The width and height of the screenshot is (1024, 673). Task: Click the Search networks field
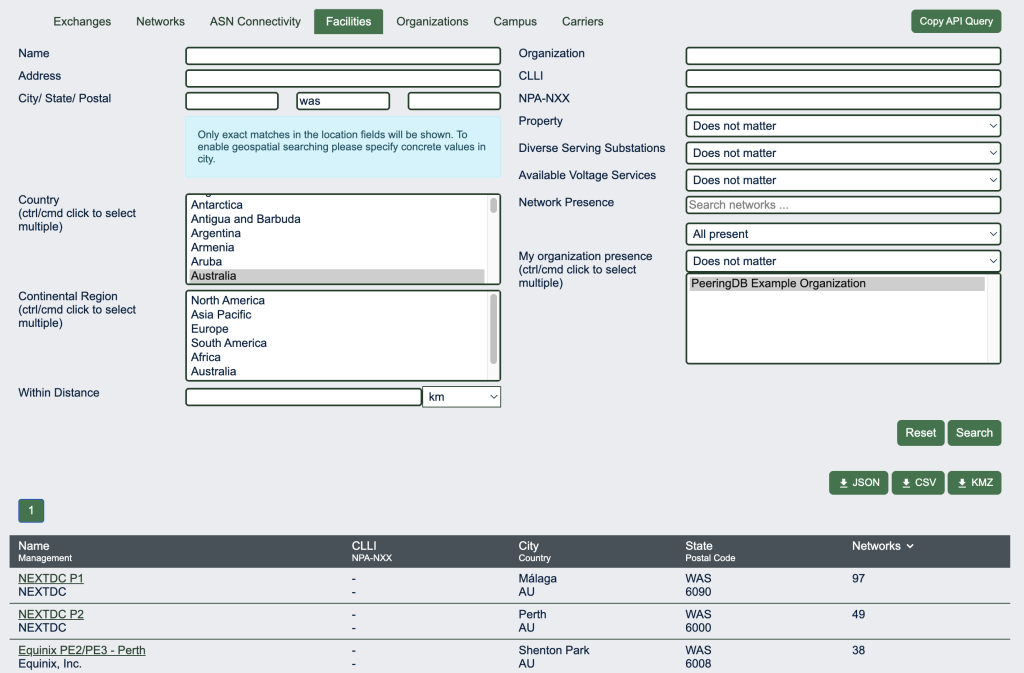pyautogui.click(x=843, y=205)
